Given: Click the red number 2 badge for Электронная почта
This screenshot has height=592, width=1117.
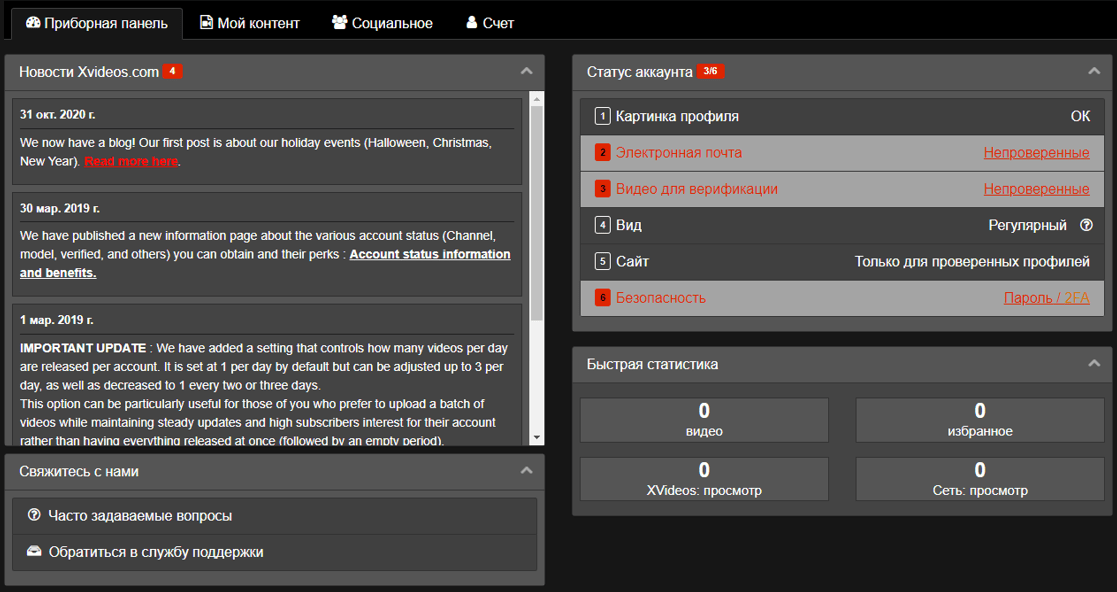Looking at the screenshot, I should click(603, 152).
